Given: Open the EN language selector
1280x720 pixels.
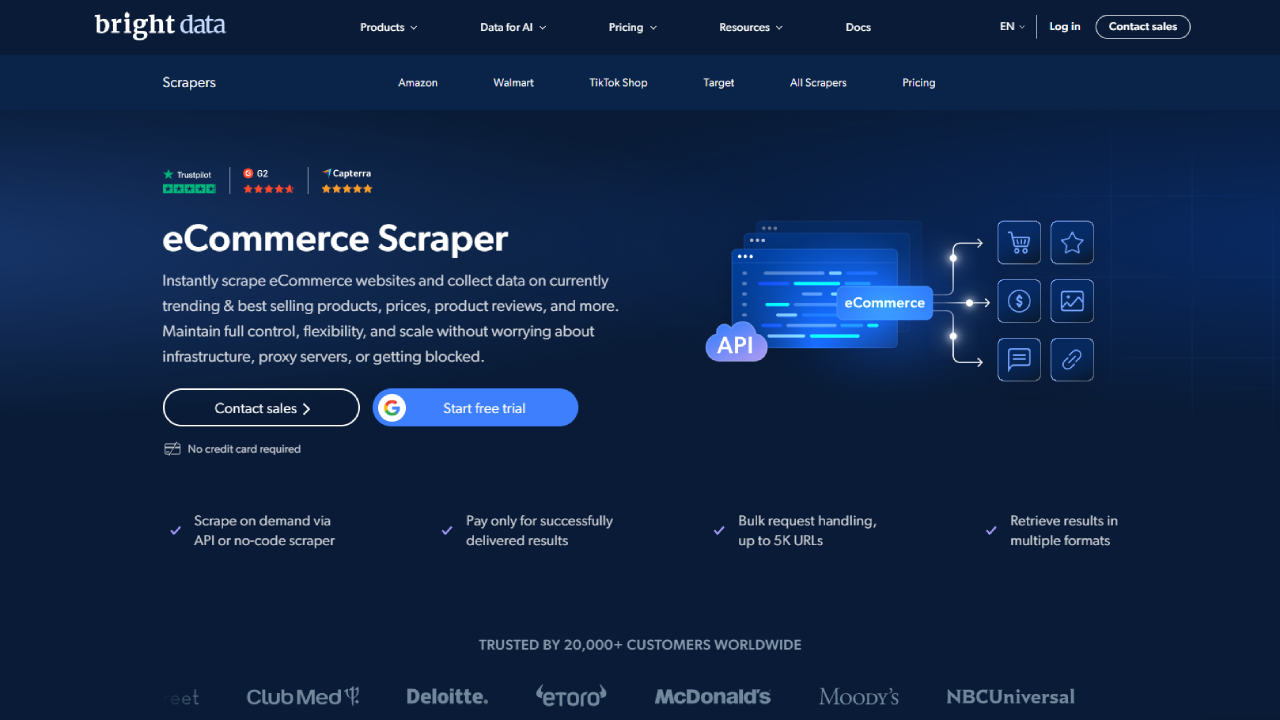Looking at the screenshot, I should [x=1012, y=27].
